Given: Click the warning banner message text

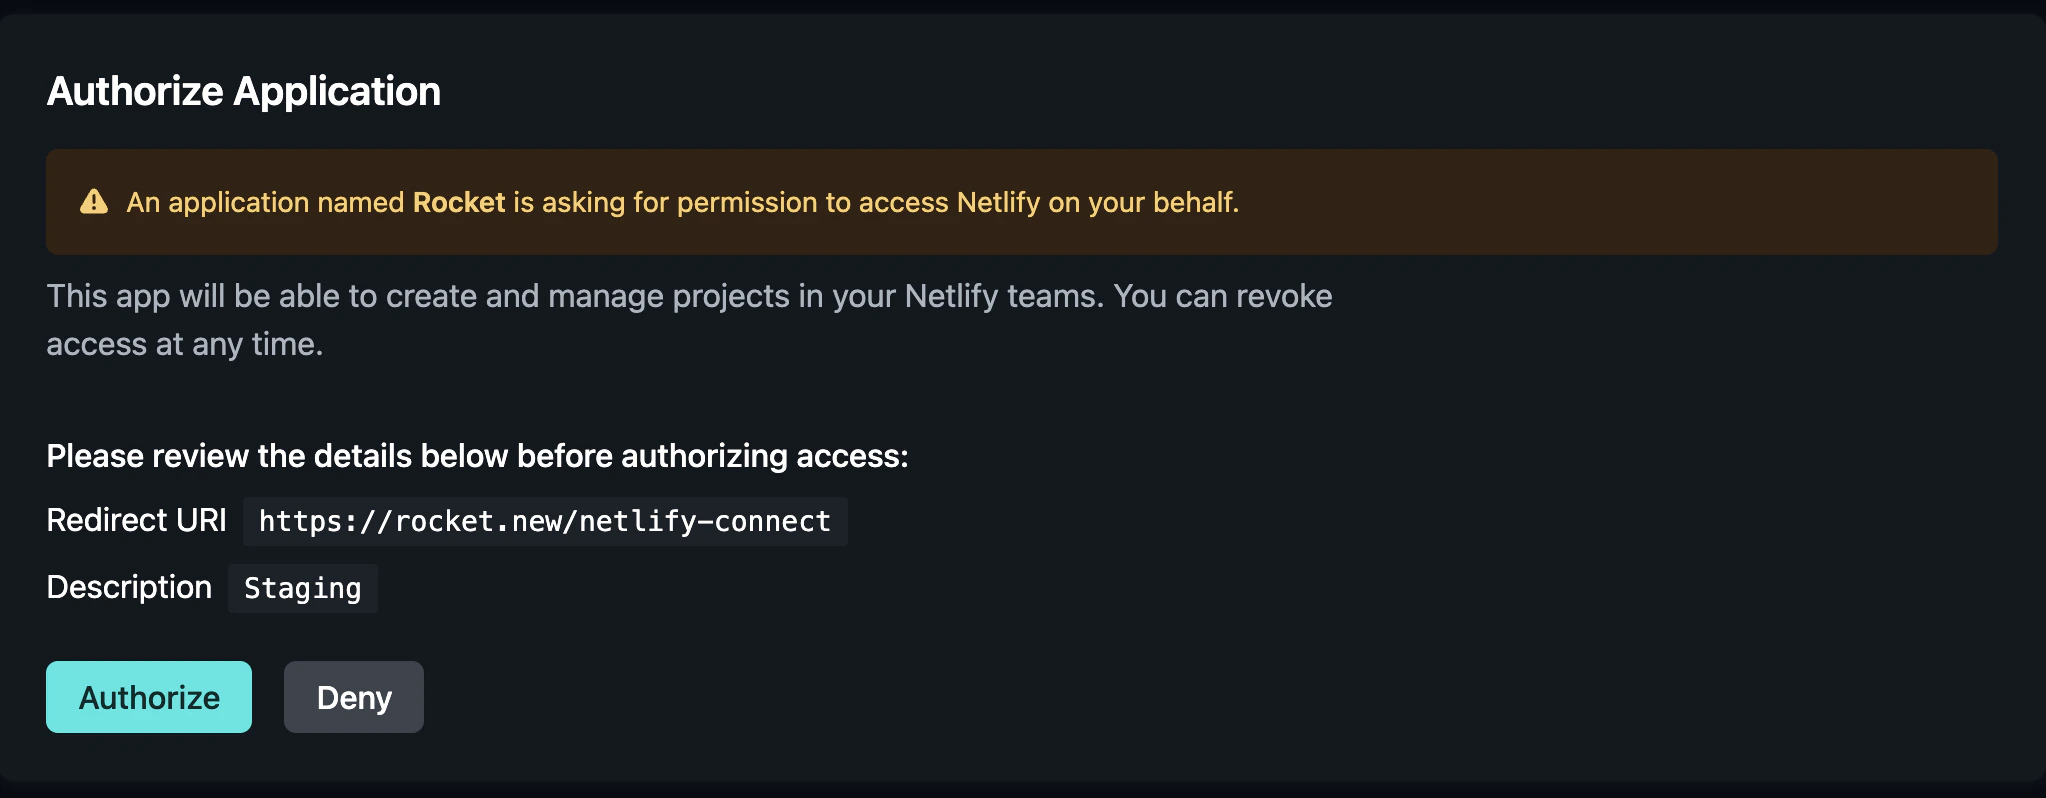Looking at the screenshot, I should pos(682,202).
